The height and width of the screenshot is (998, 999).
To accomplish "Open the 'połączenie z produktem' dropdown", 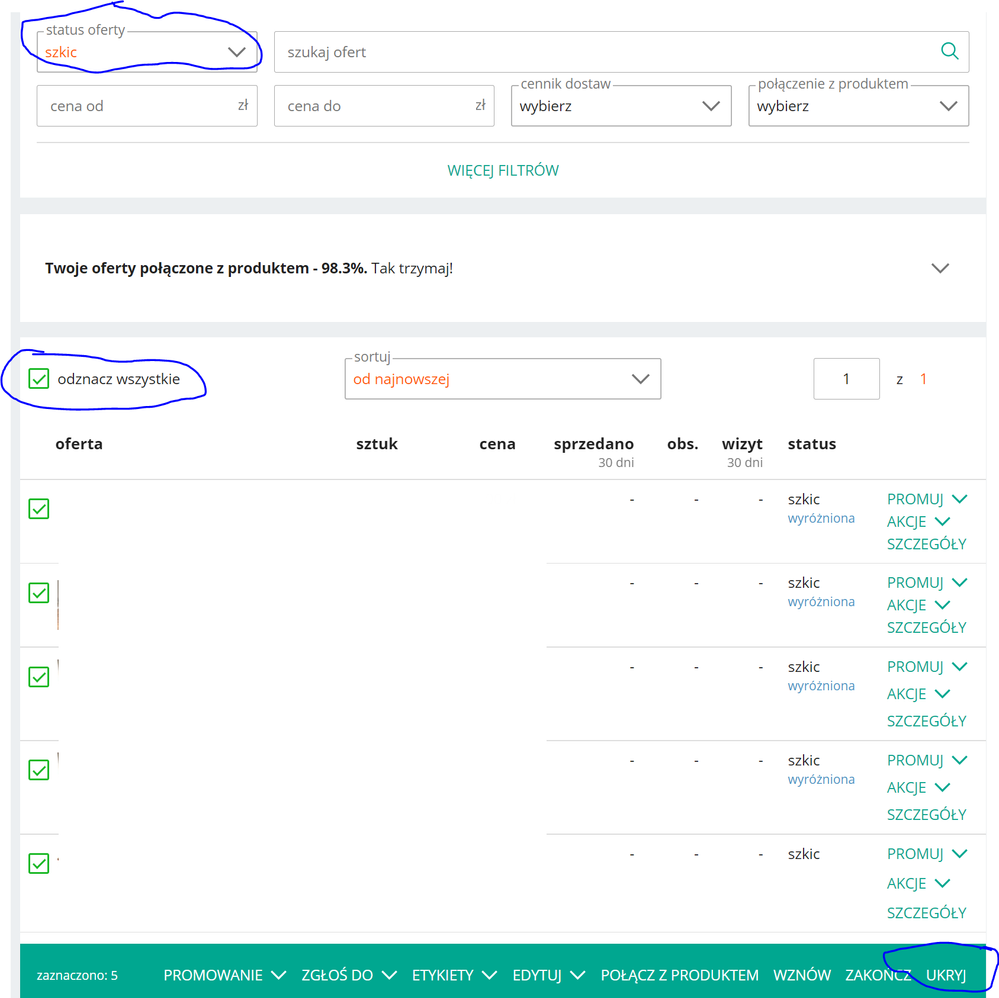I will pos(858,106).
